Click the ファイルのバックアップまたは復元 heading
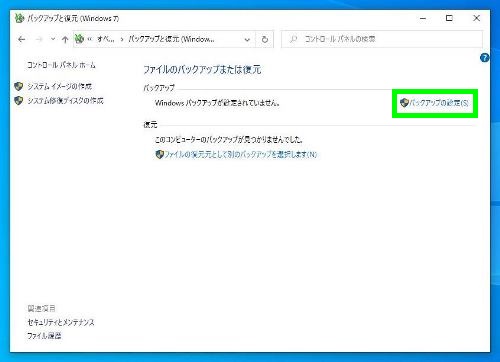The height and width of the screenshot is (362, 500). 202,70
